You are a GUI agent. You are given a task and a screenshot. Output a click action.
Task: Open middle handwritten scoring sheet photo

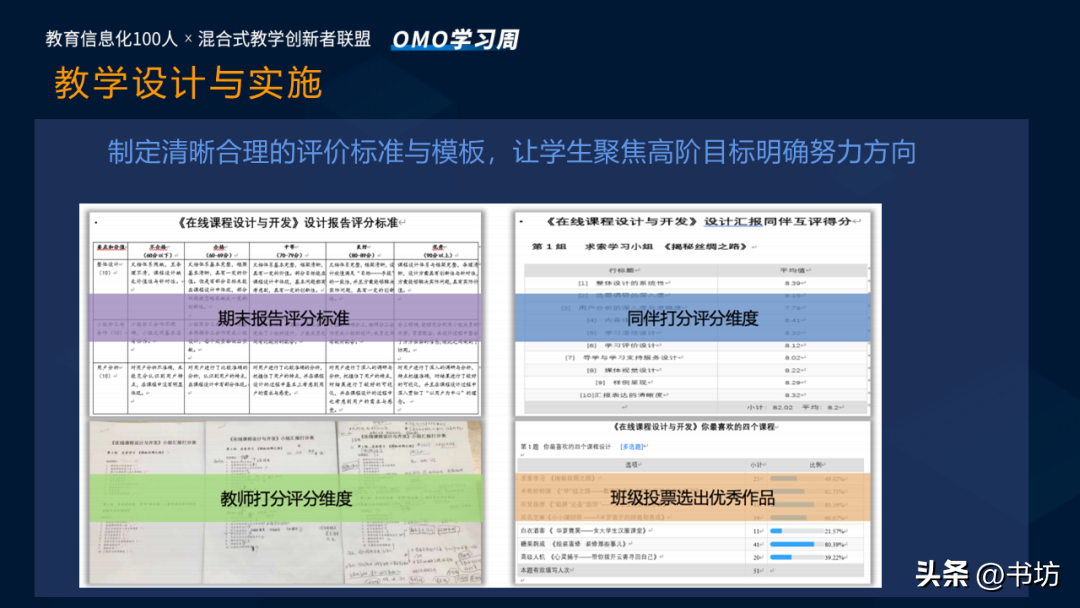(273, 503)
